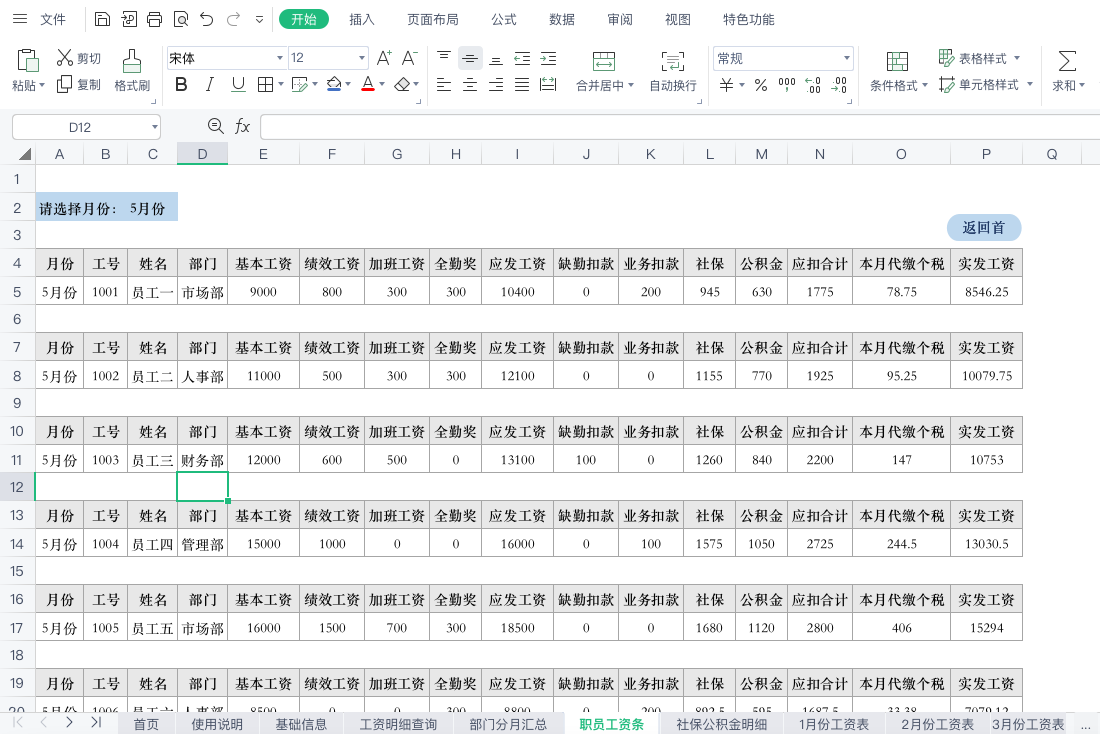
Task: Click the Cut (剪切) scissors icon
Action: tap(65, 58)
